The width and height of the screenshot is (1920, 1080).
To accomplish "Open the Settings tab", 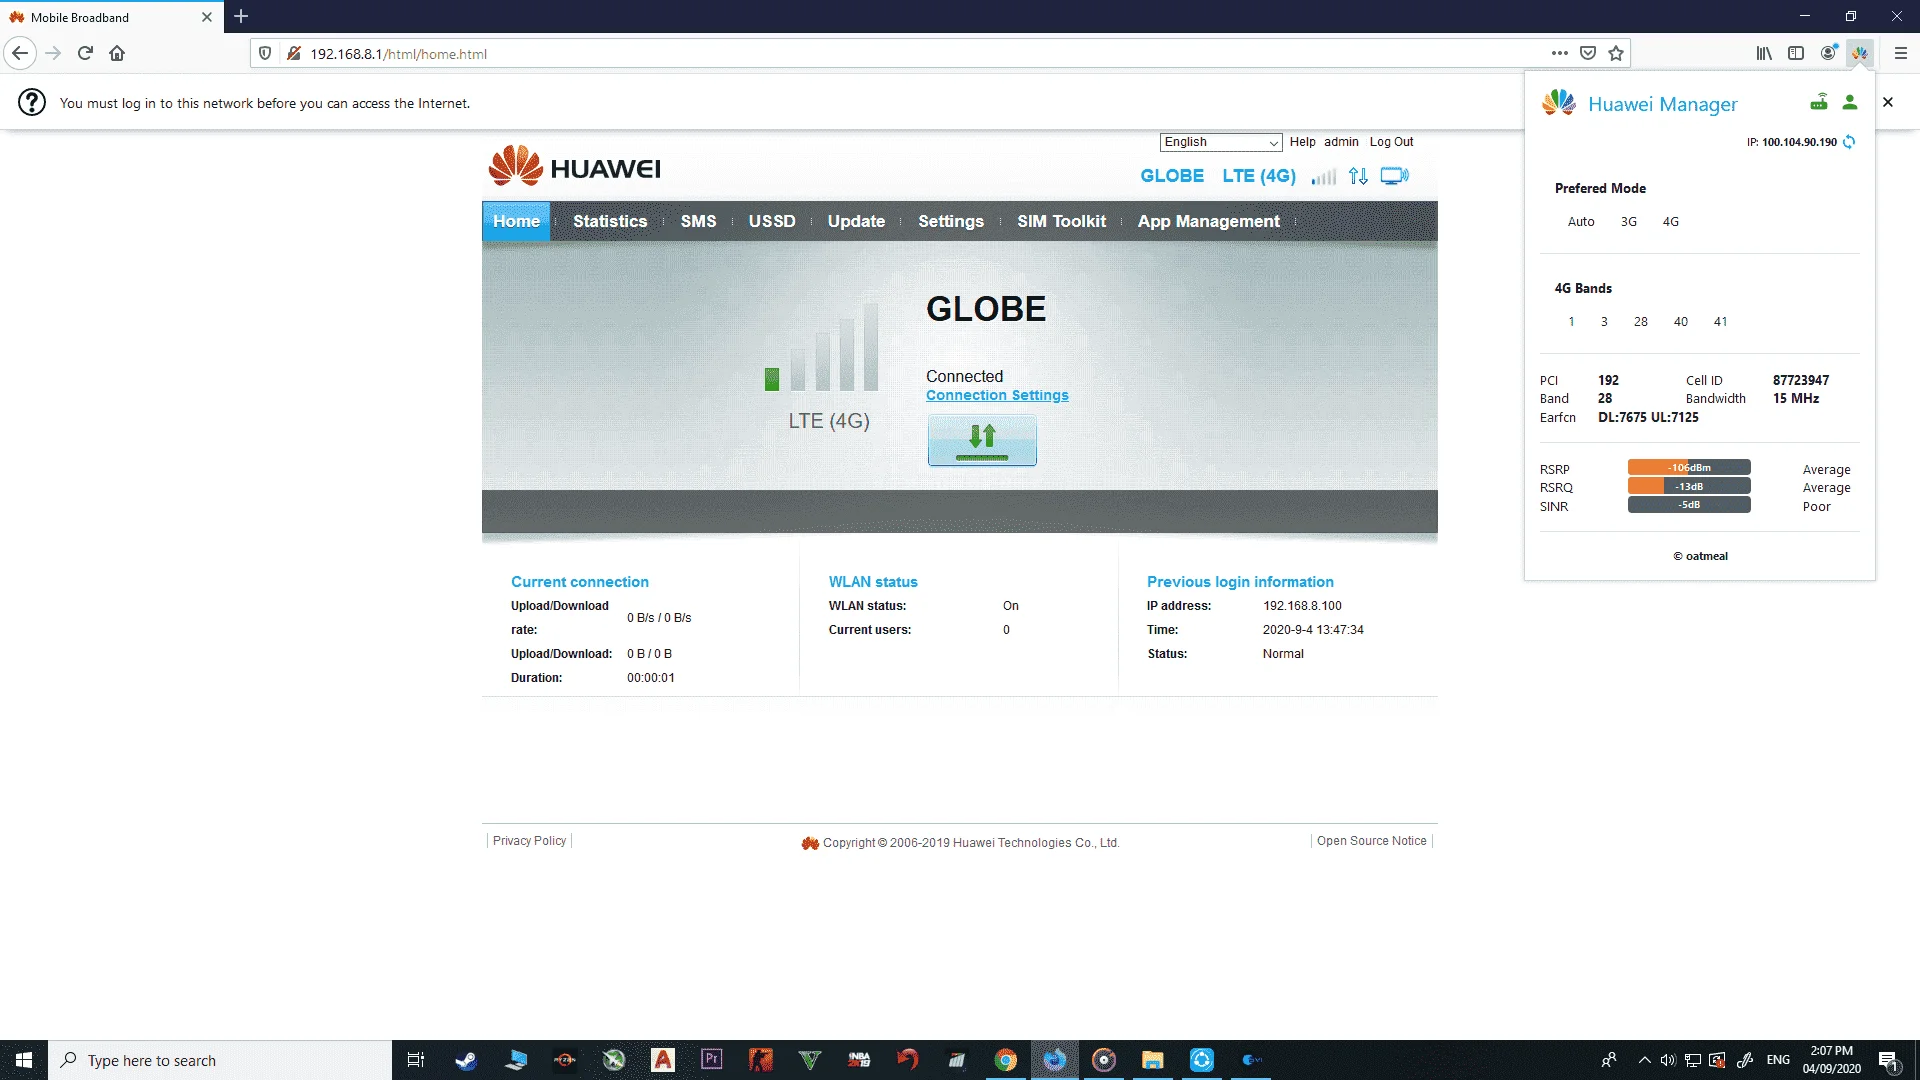I will 951,221.
